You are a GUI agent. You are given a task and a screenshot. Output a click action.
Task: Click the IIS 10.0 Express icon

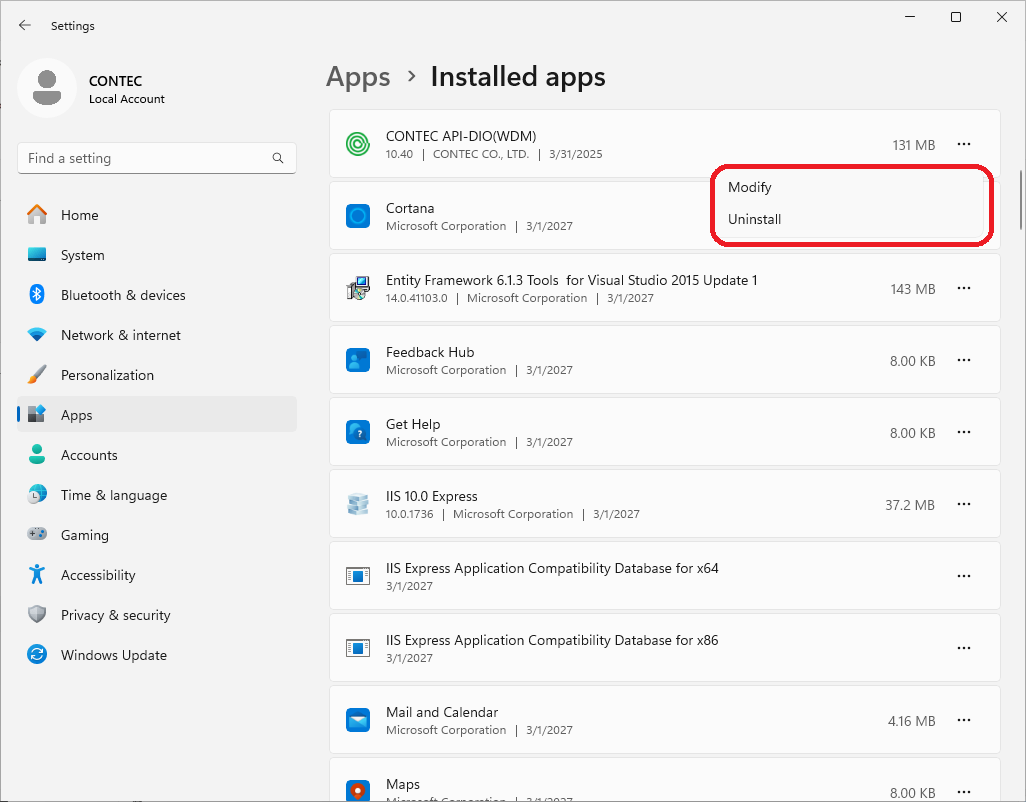pos(358,504)
